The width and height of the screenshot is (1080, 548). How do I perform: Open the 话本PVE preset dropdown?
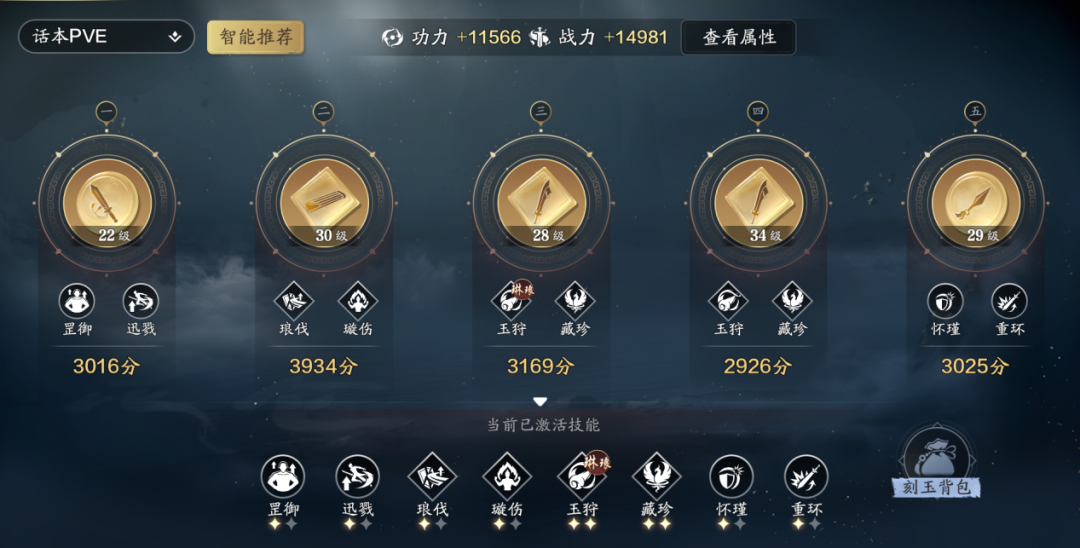106,36
